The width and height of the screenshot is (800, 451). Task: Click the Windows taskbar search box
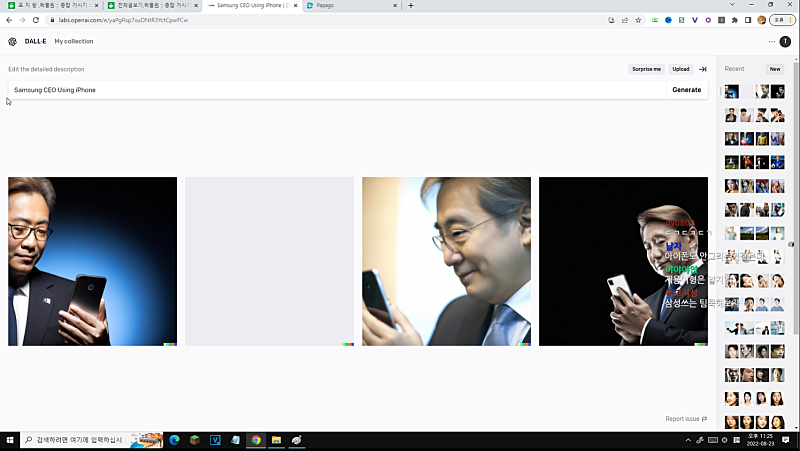(92, 440)
